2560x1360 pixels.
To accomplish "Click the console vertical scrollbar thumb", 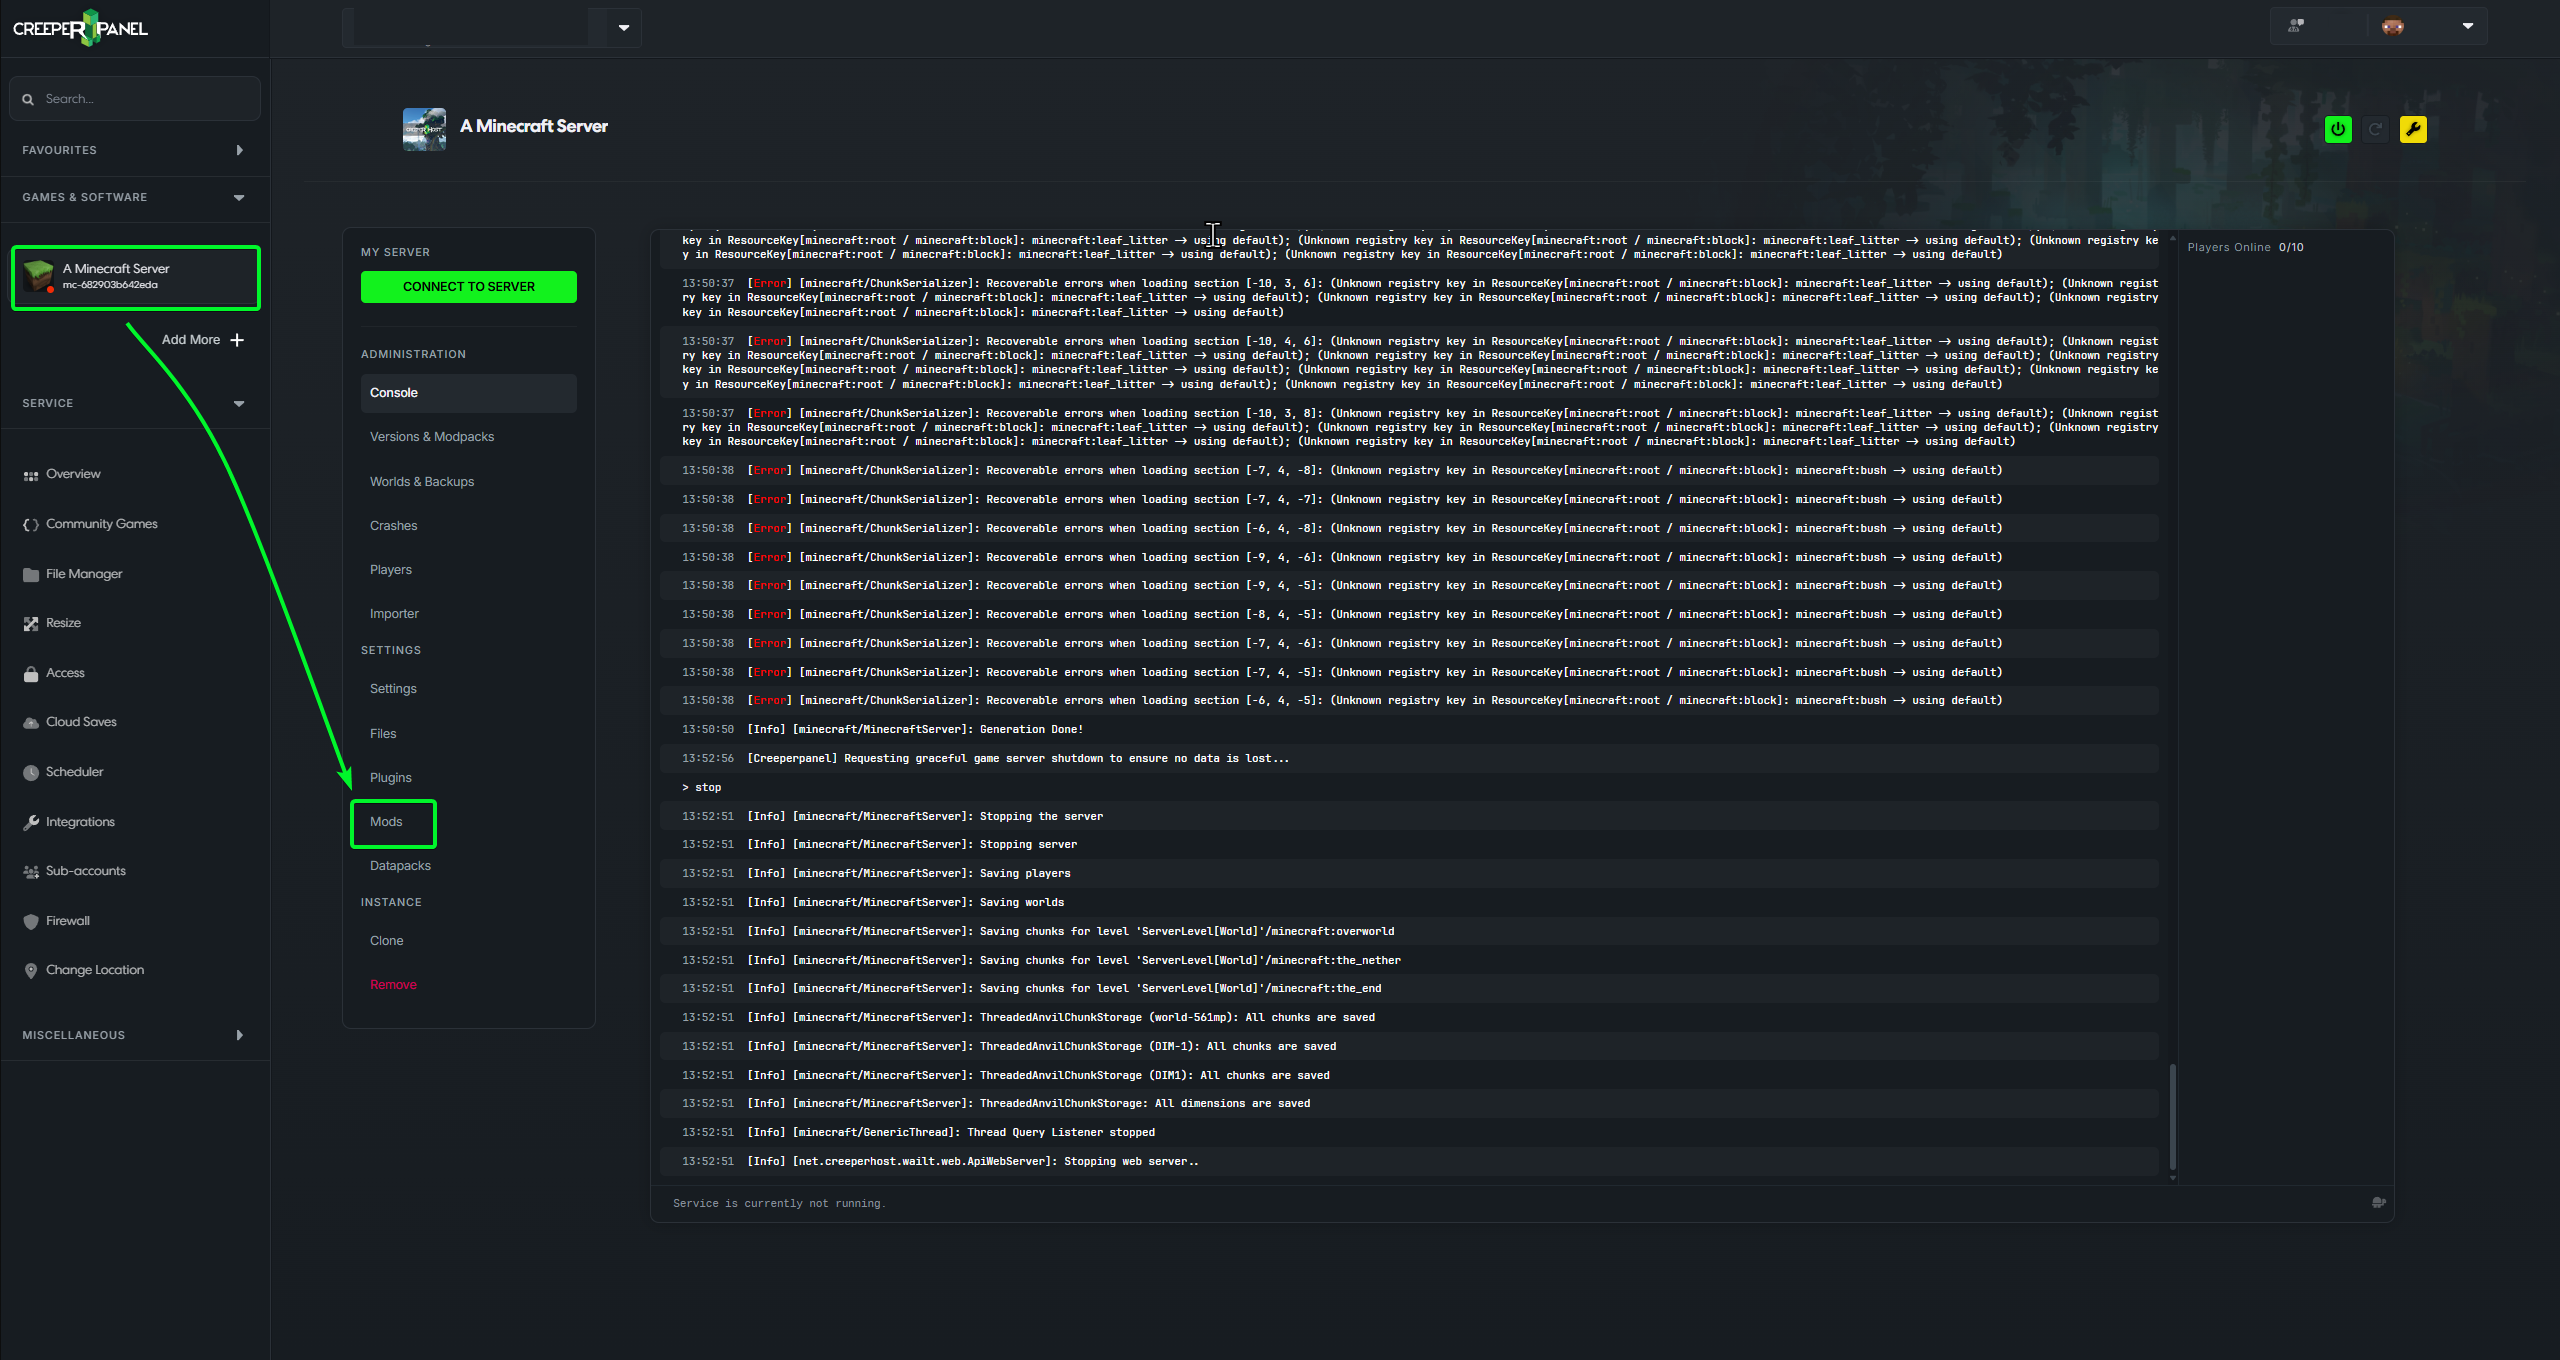I will click(2172, 1116).
